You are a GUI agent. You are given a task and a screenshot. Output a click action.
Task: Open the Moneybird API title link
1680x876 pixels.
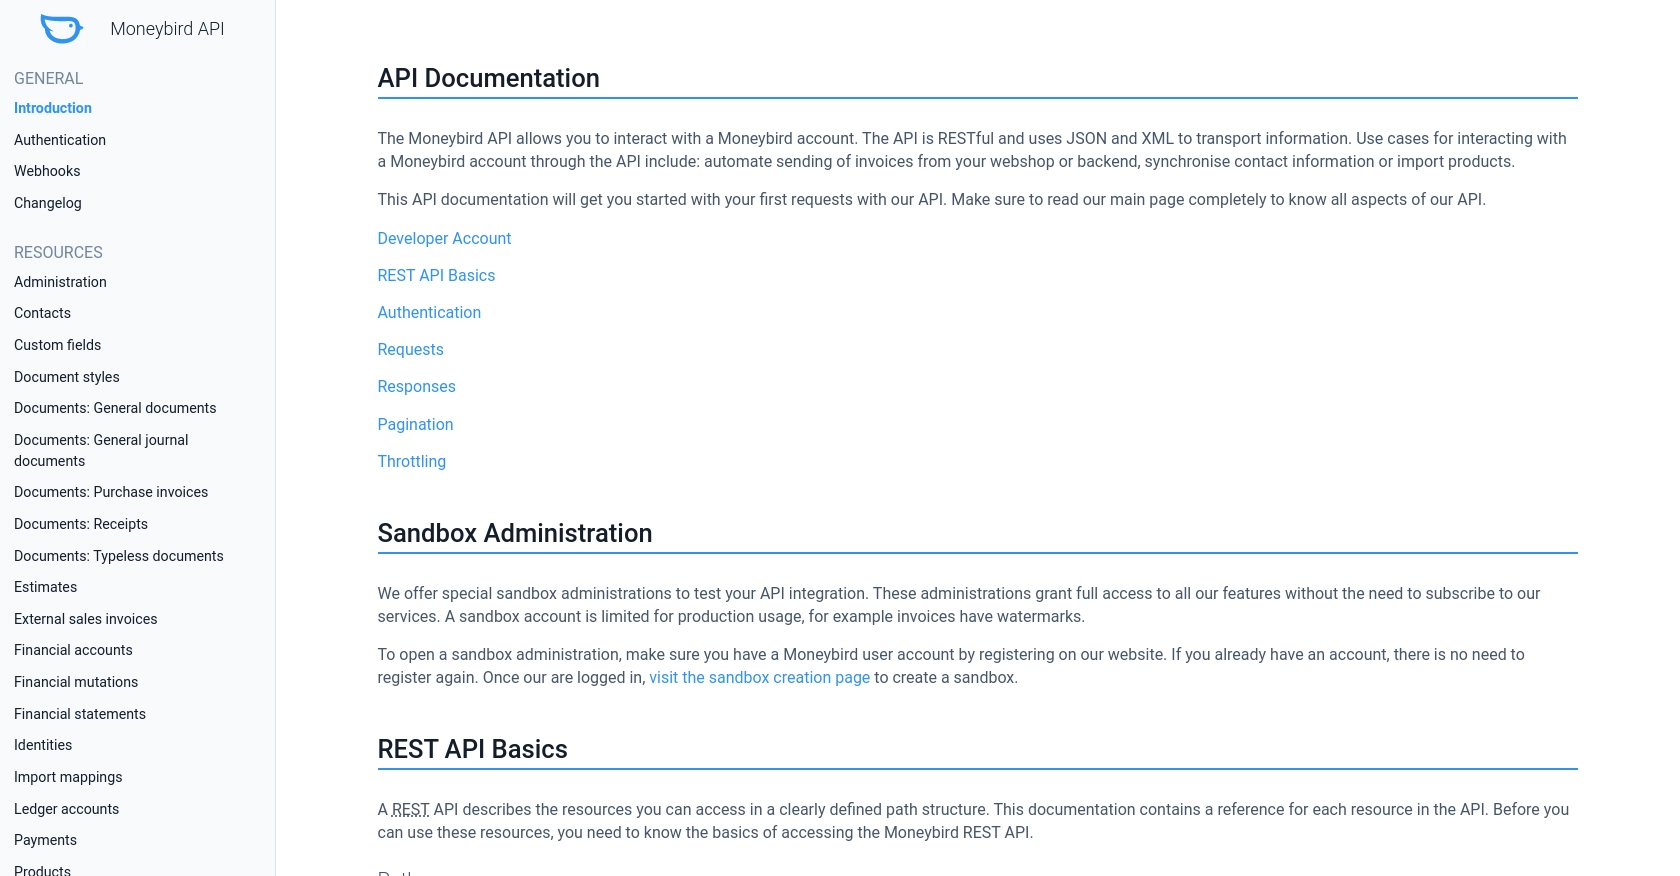click(x=167, y=29)
